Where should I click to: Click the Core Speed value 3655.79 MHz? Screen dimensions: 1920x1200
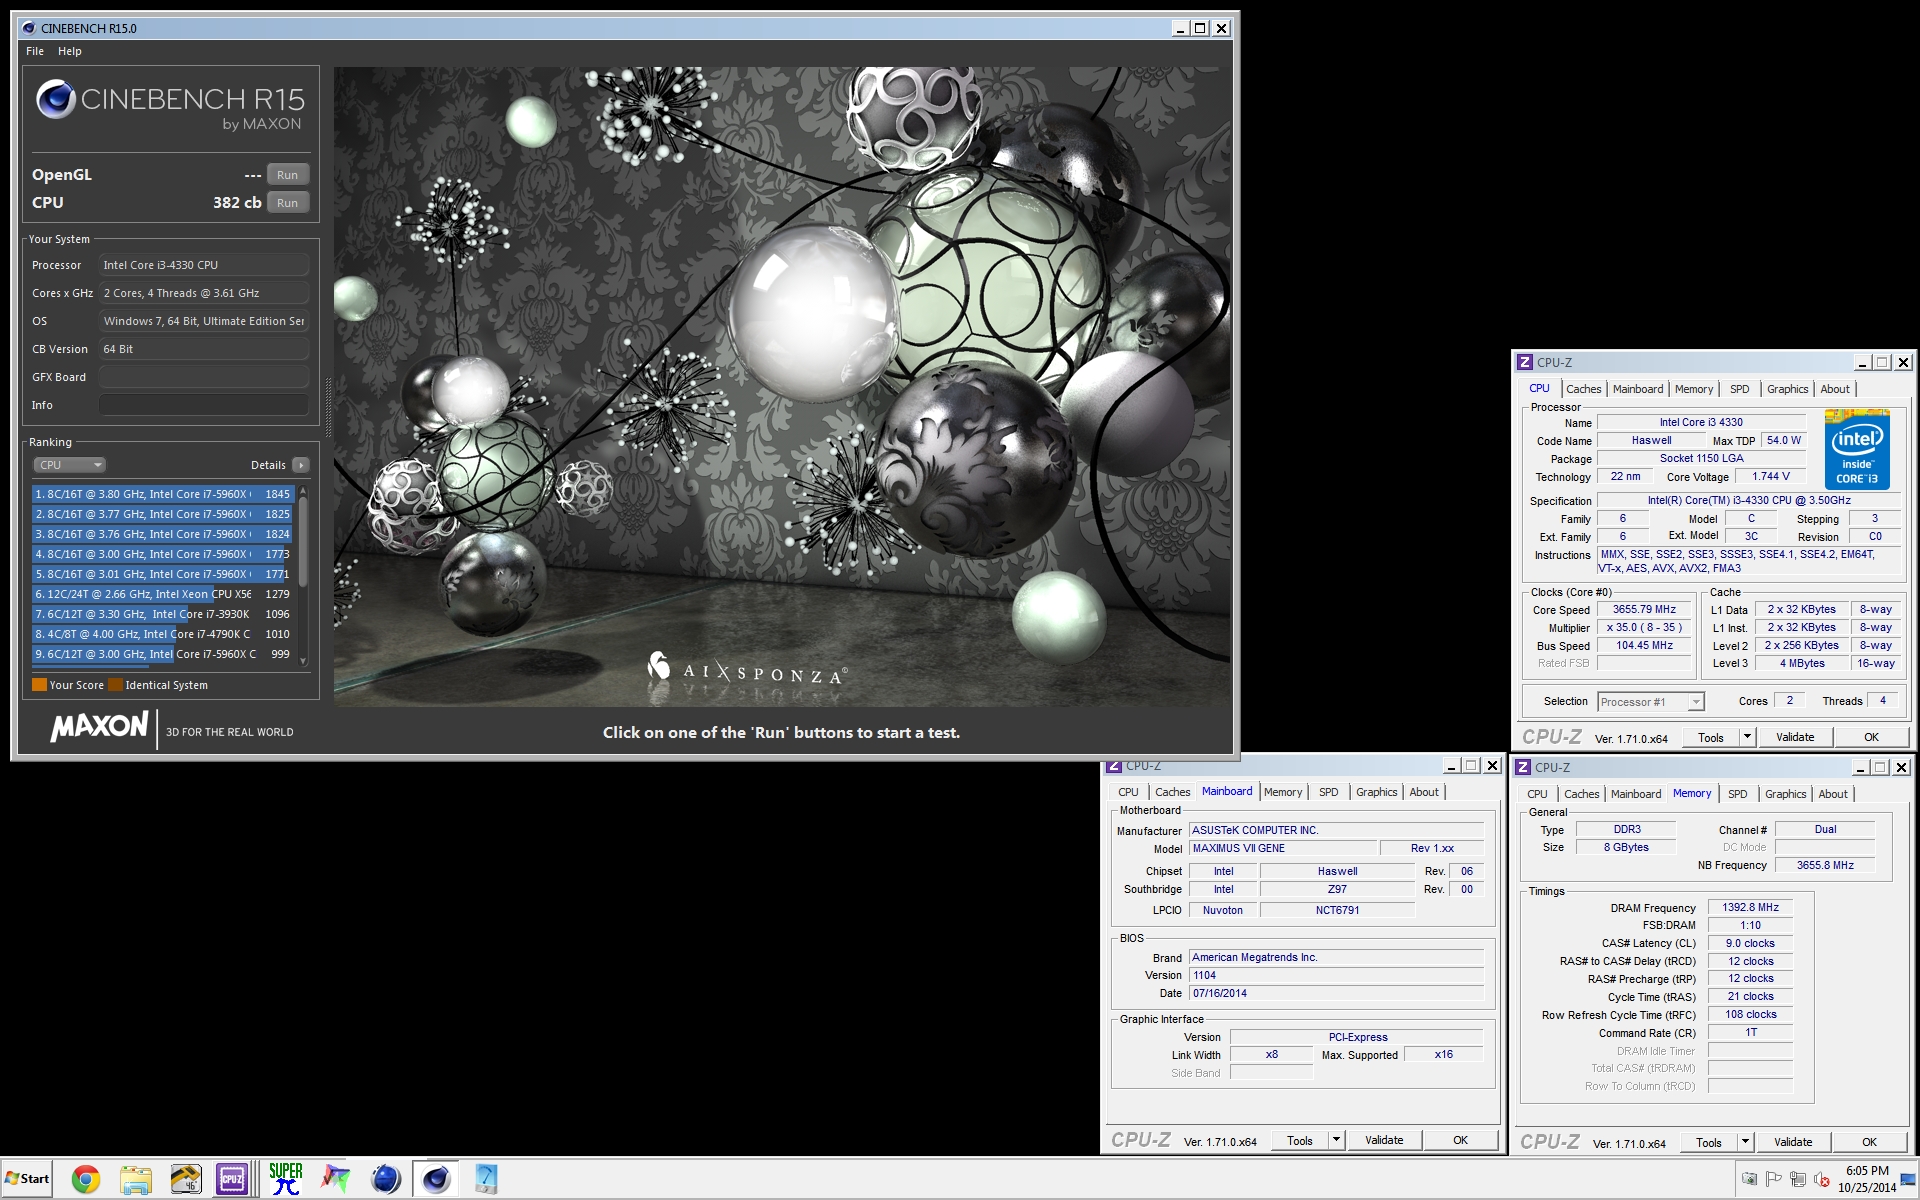pos(1644,609)
